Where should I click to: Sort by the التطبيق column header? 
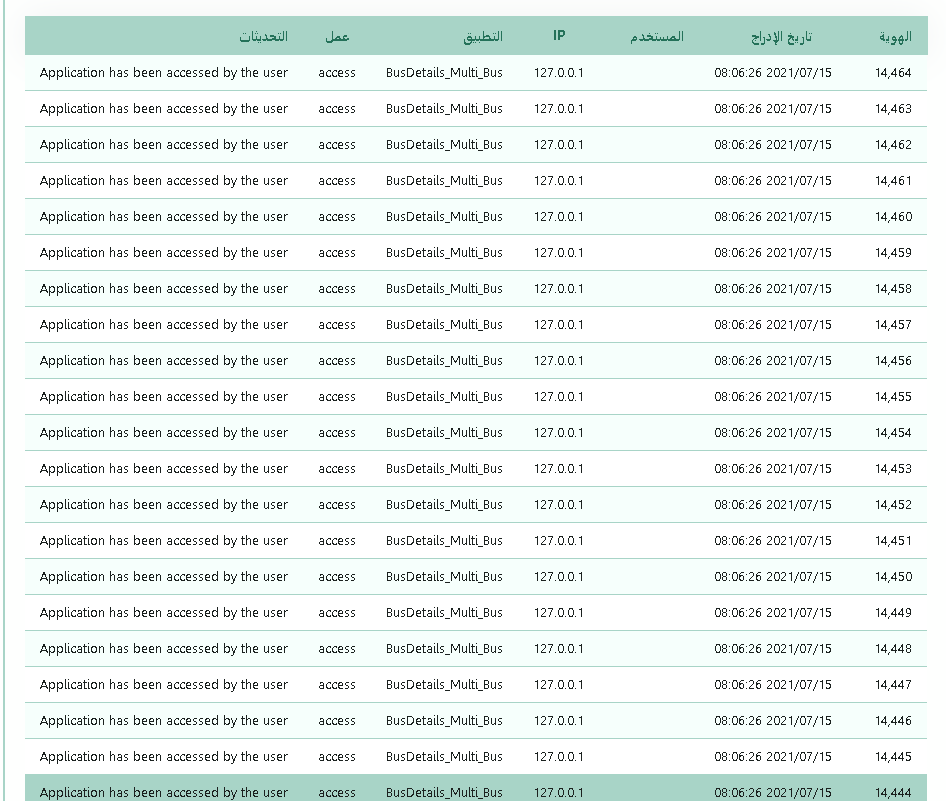coord(483,37)
